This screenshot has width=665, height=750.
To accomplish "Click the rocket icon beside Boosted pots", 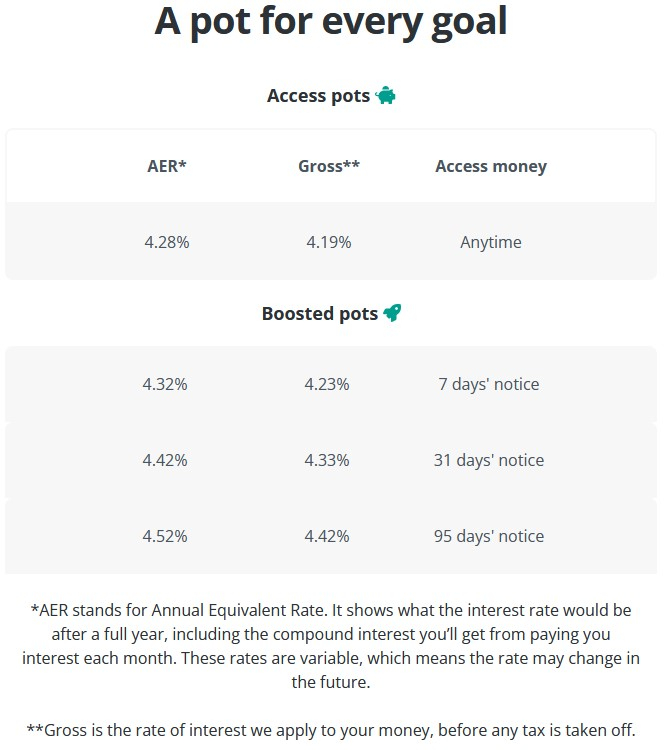I will 392,313.
